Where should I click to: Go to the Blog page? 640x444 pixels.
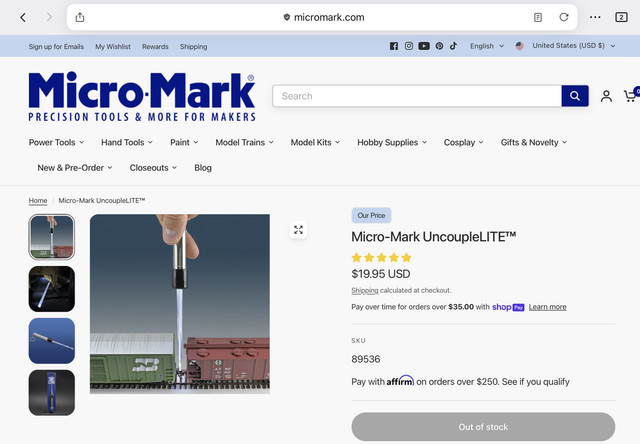[x=203, y=168]
